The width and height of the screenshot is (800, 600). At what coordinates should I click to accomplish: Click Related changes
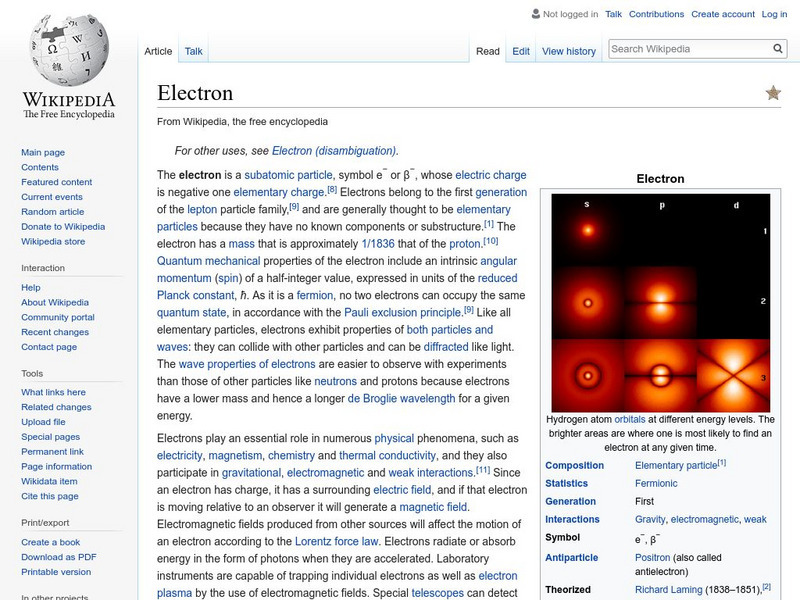(x=56, y=407)
